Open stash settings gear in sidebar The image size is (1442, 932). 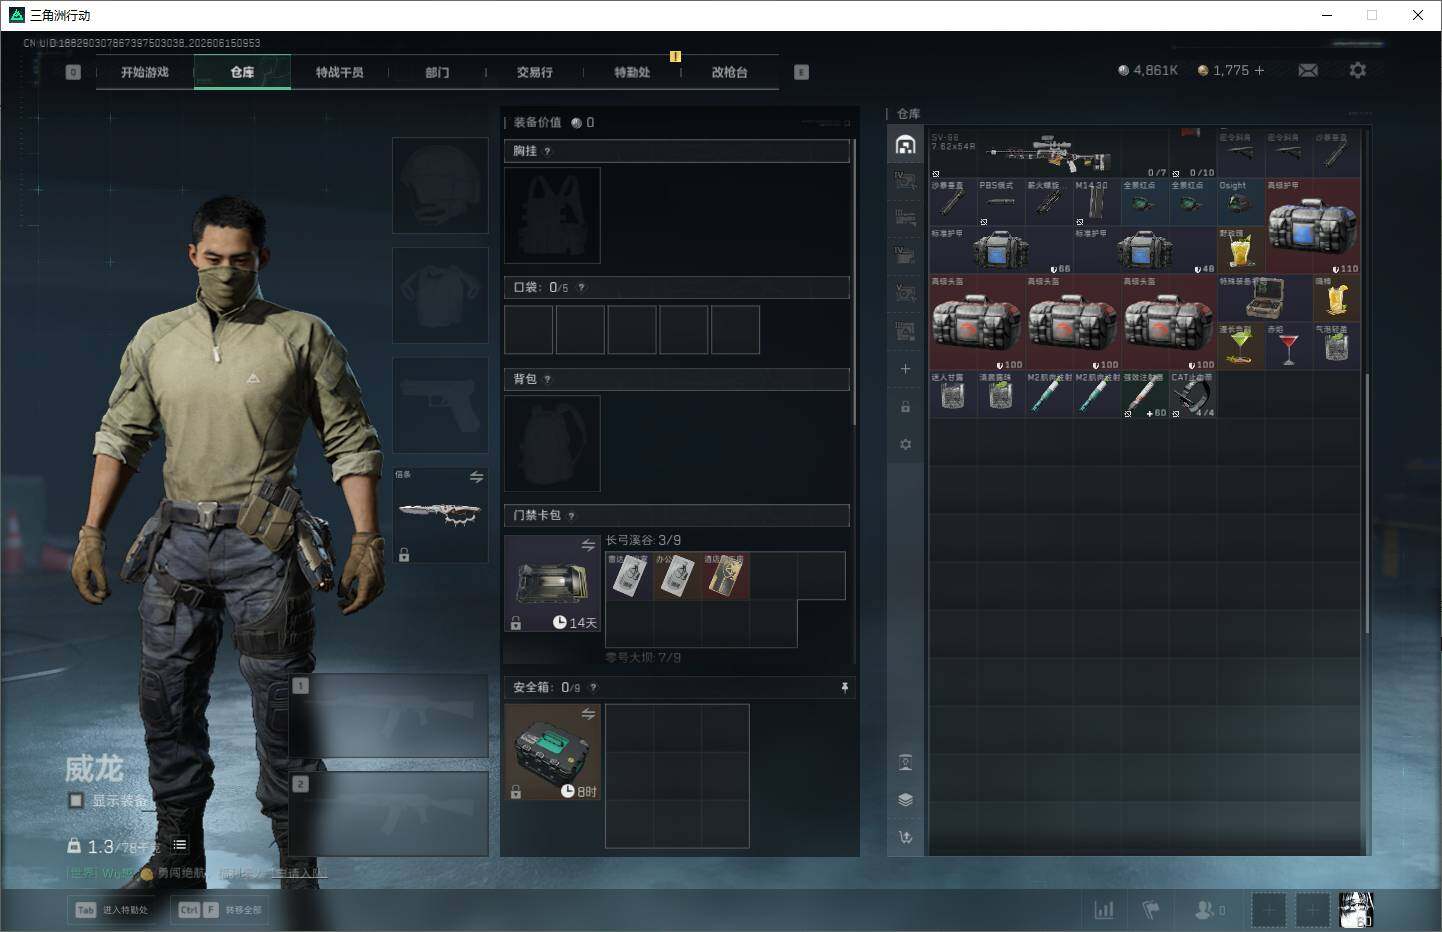[905, 444]
